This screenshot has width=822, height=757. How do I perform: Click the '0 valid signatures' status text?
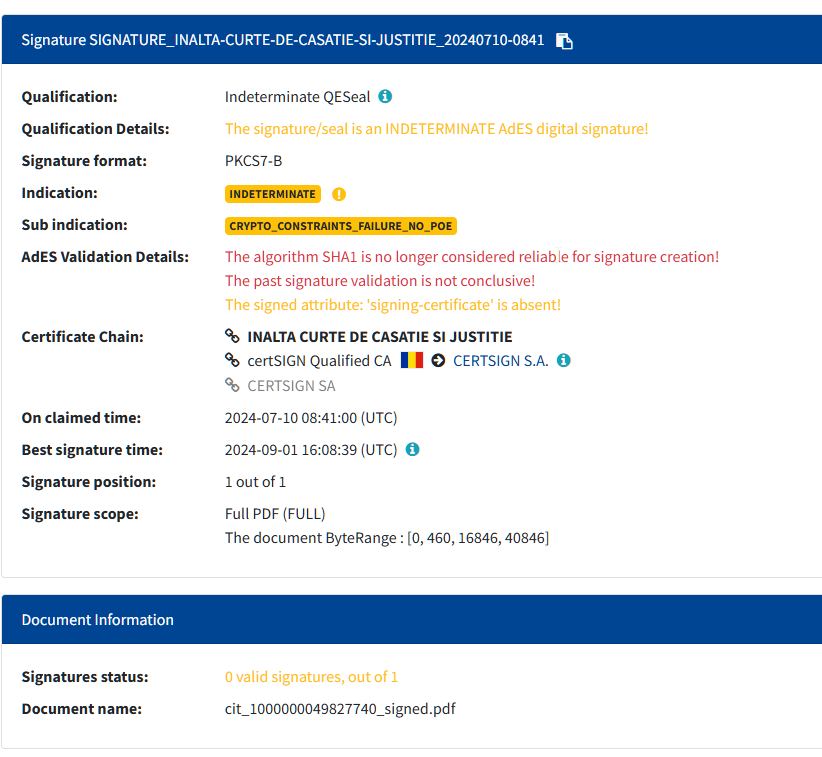tap(312, 676)
